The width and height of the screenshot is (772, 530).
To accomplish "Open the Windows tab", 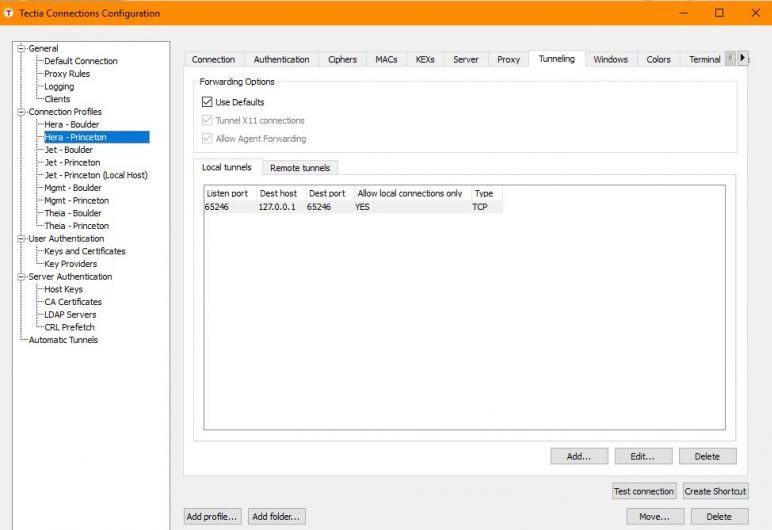I will tap(611, 59).
